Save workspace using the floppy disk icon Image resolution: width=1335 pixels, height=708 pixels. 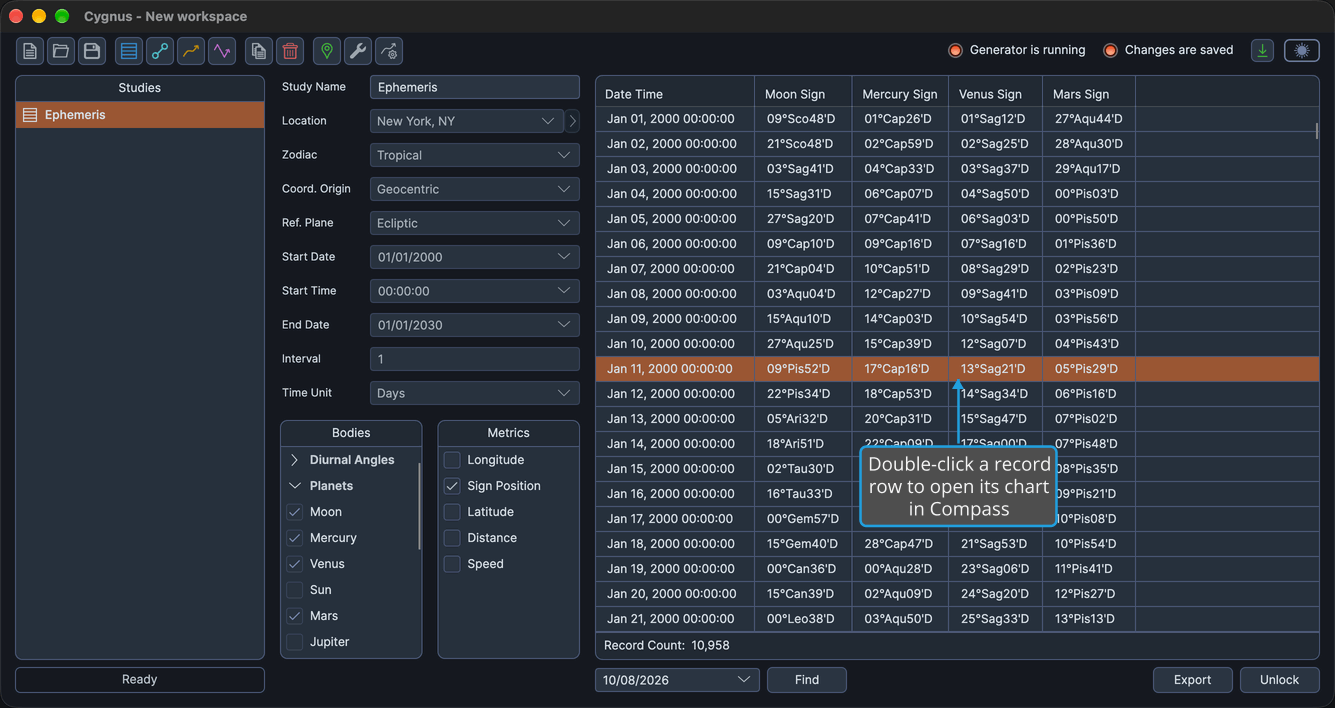click(92, 51)
